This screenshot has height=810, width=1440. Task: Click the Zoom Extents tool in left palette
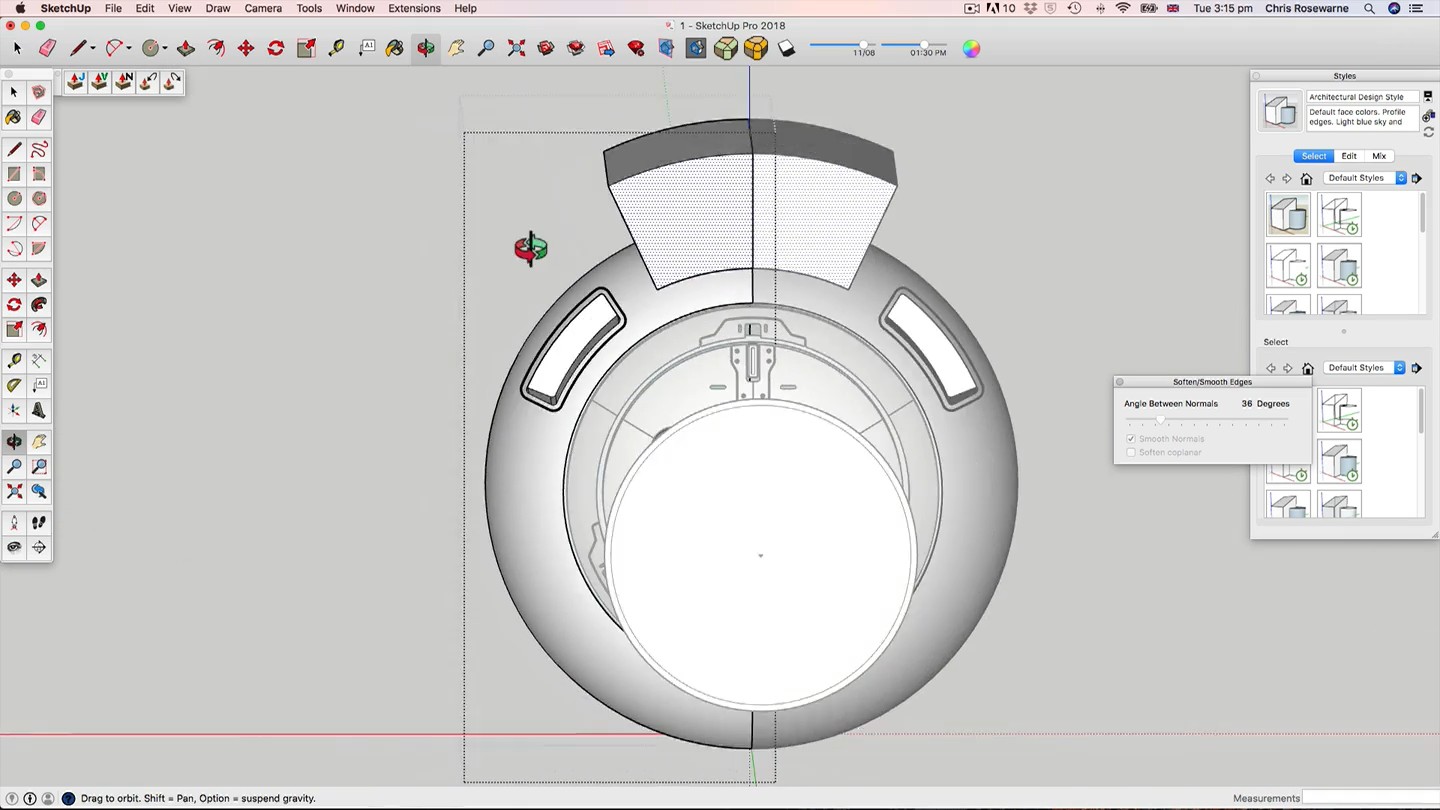(14, 491)
